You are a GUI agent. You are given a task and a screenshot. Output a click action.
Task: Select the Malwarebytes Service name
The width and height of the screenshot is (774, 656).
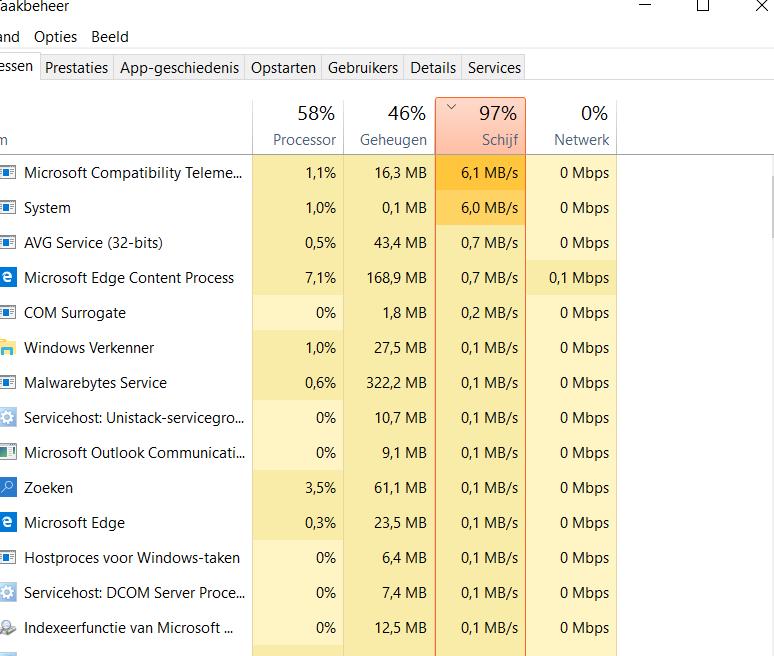95,383
